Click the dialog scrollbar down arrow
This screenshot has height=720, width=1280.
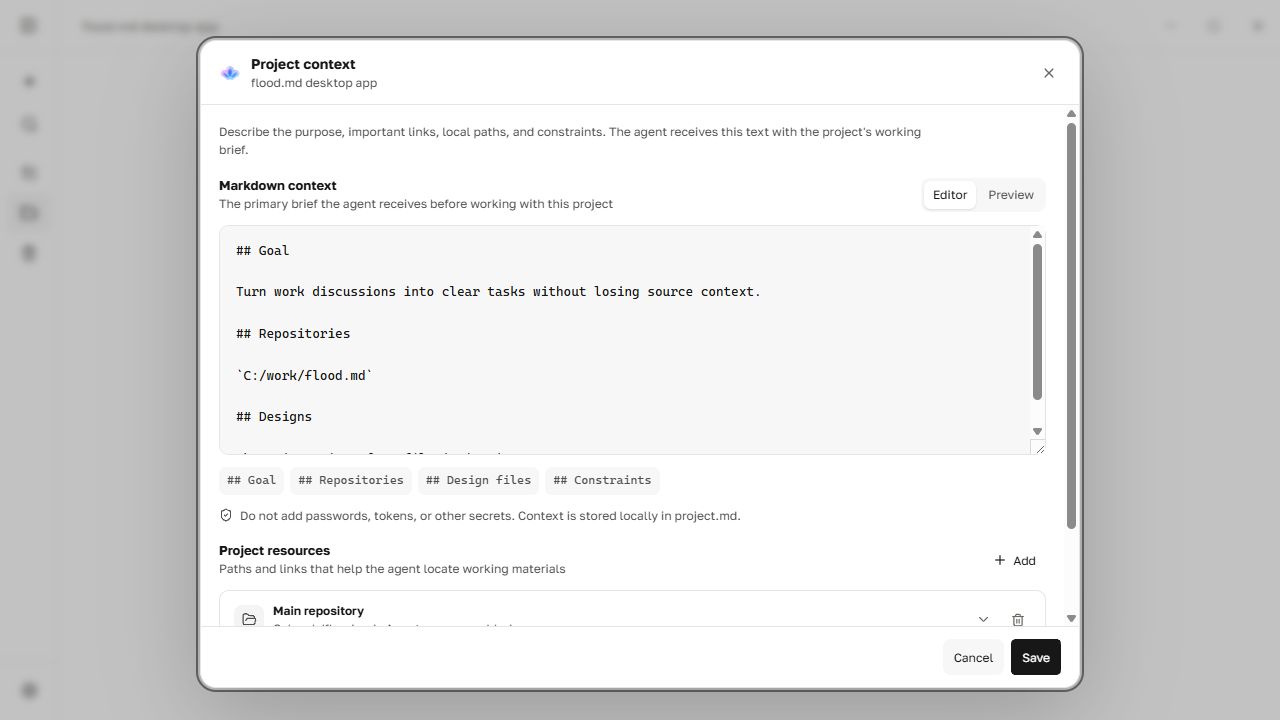(x=1071, y=619)
